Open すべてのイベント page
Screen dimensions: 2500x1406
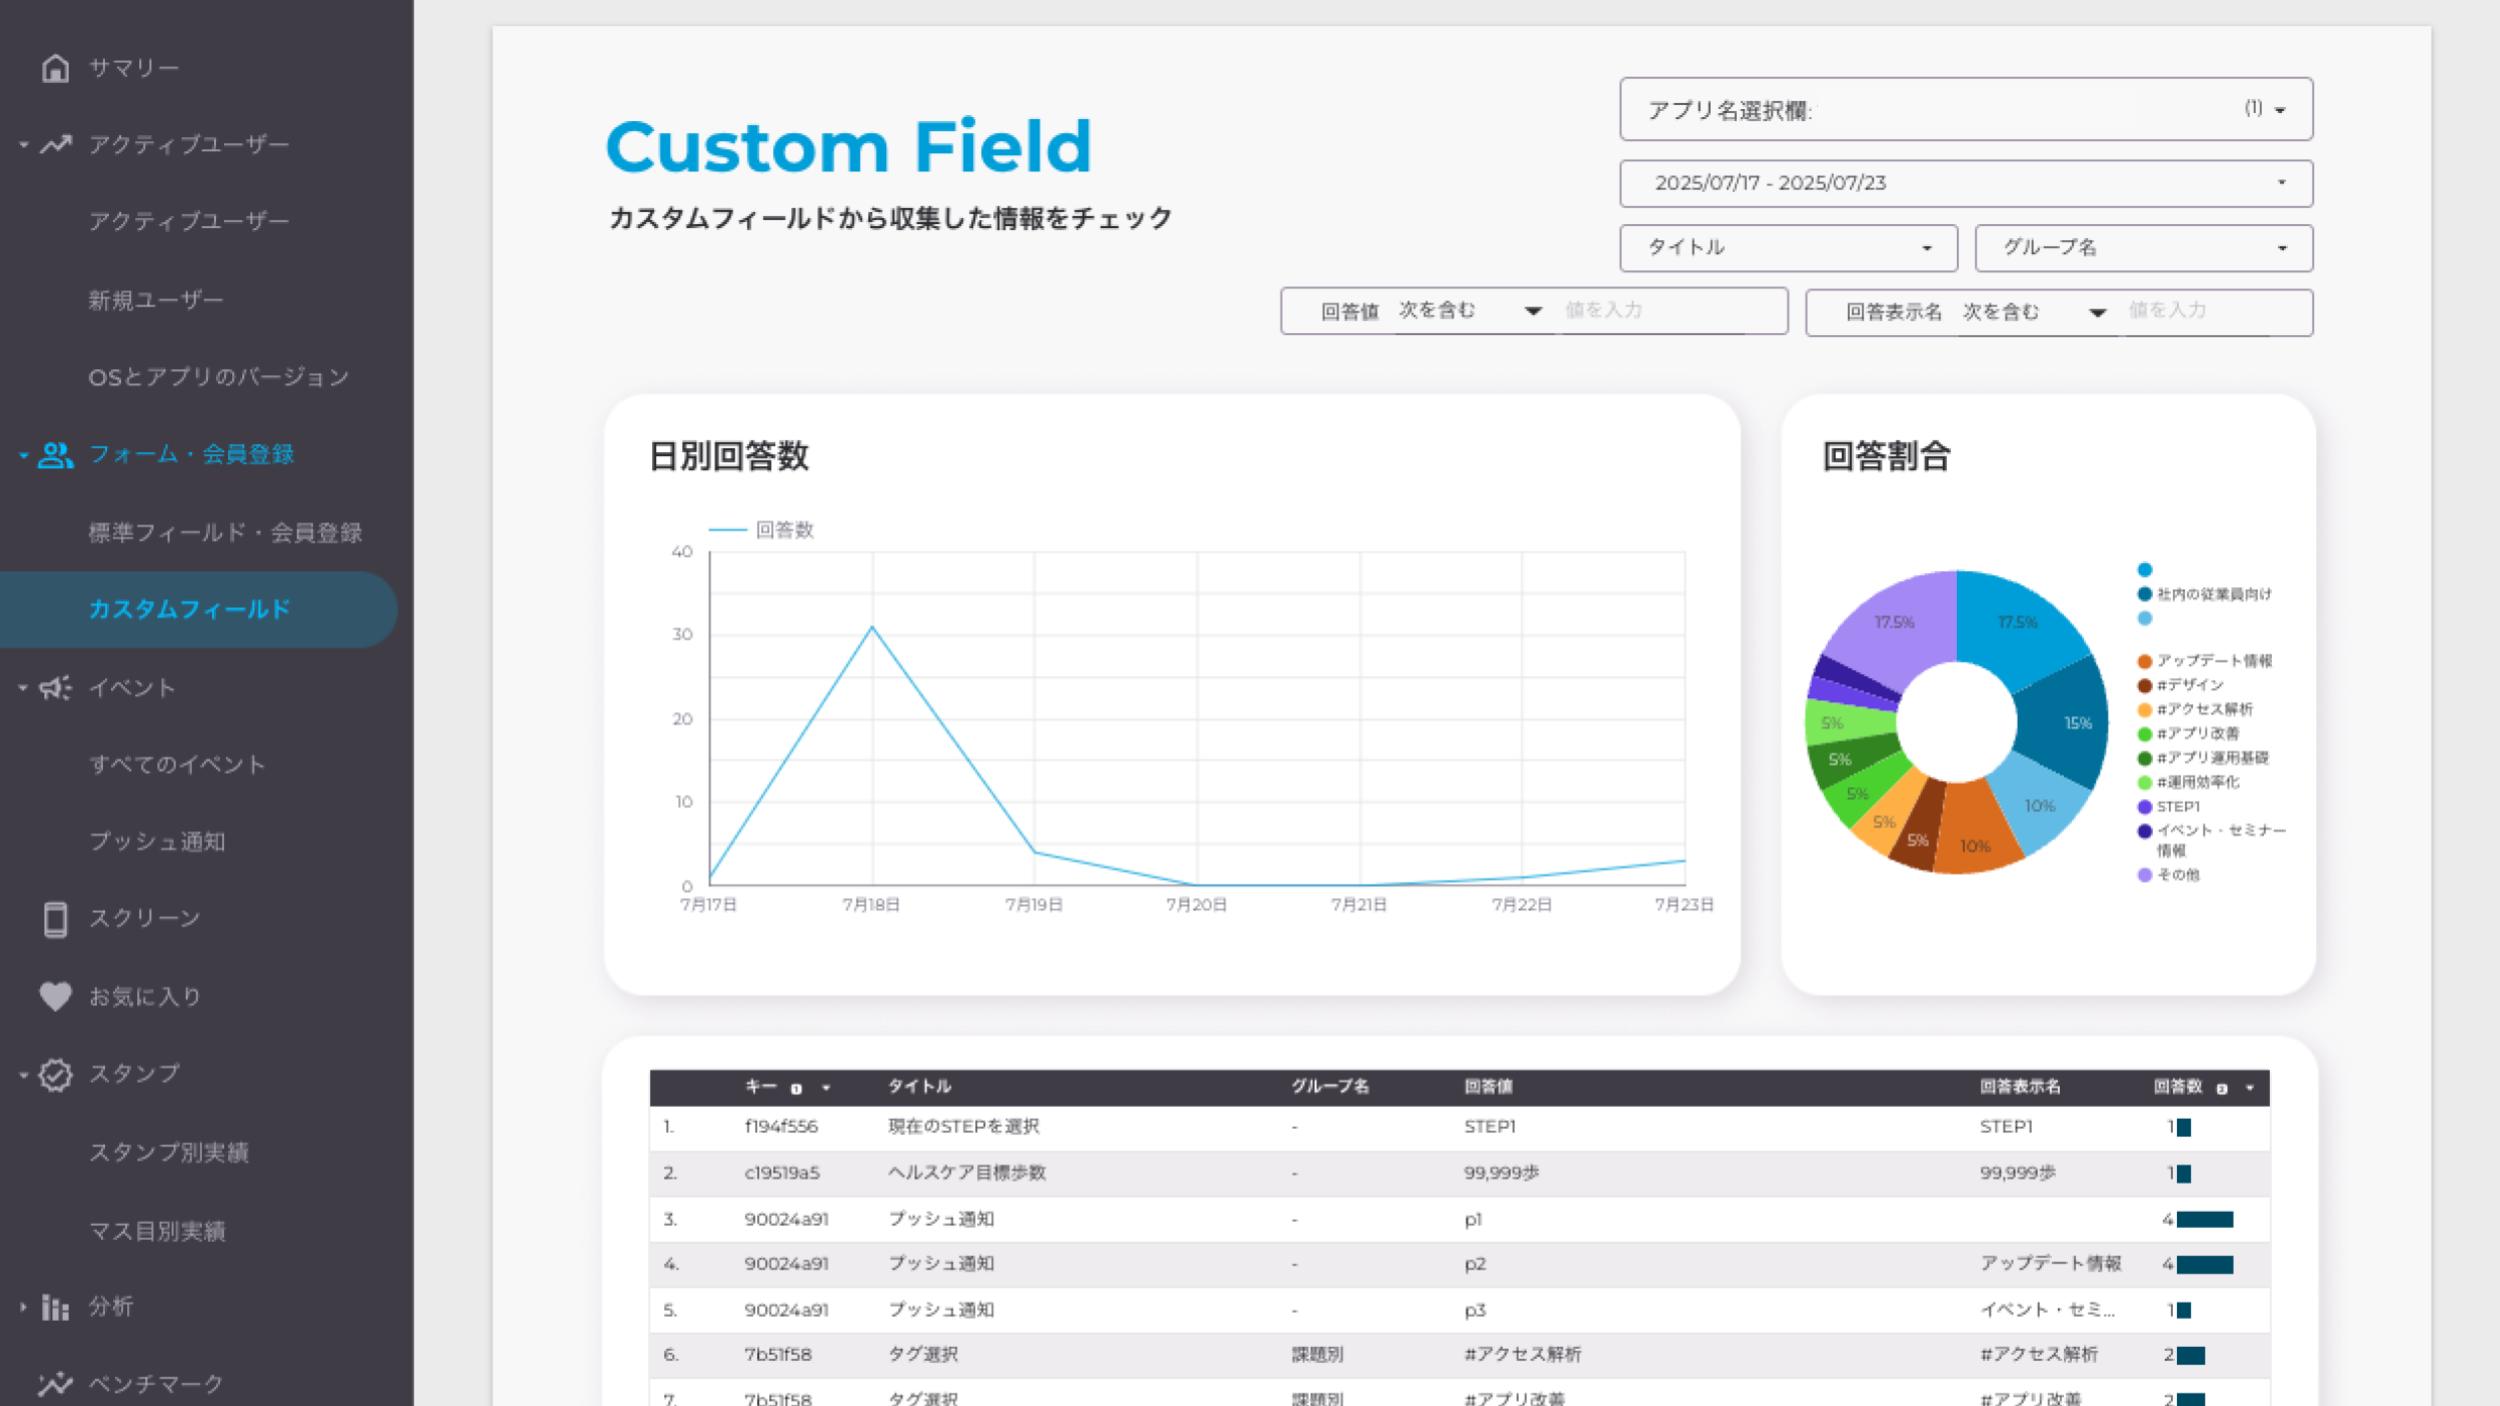(177, 765)
